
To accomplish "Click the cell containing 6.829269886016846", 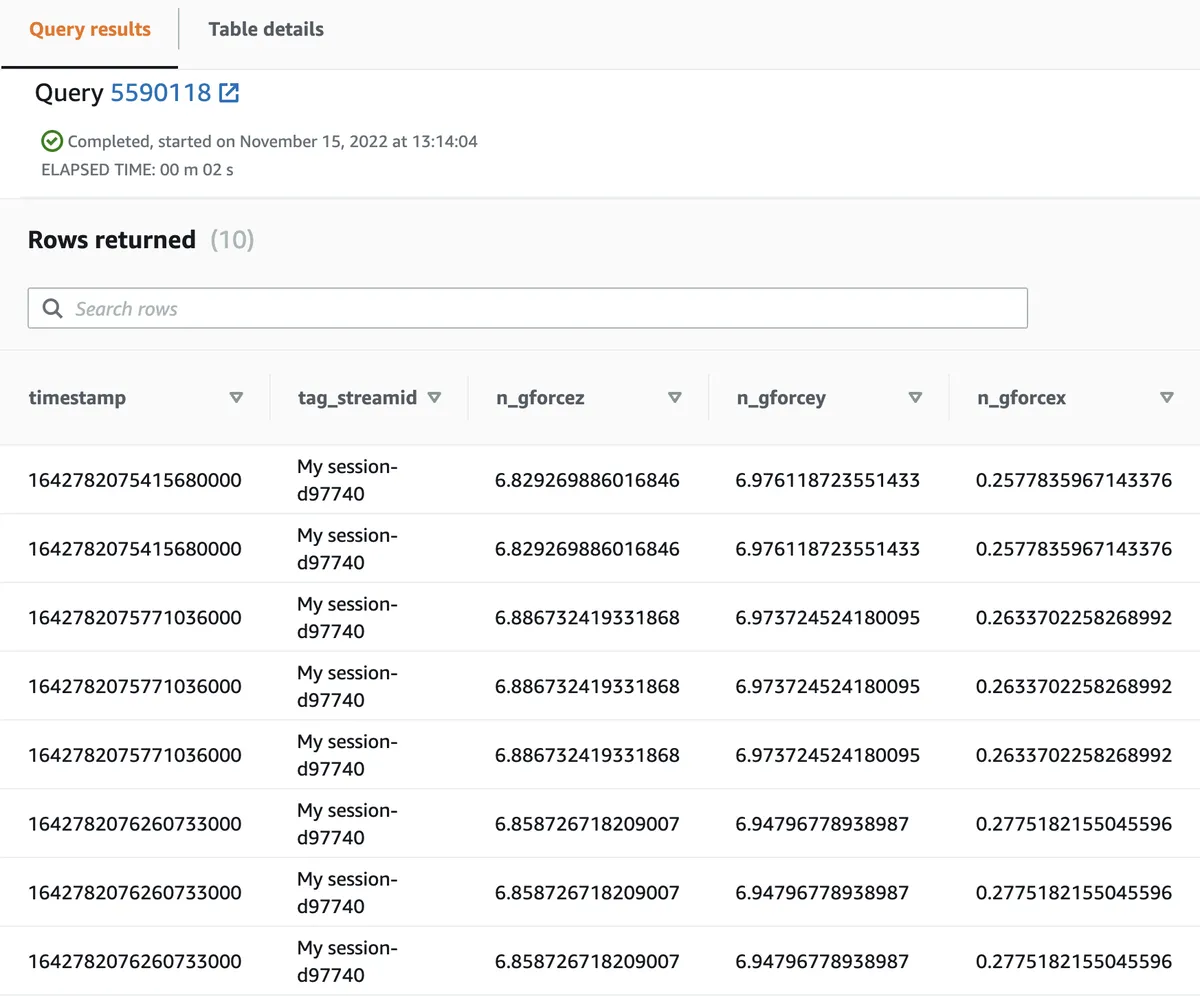I will (x=586, y=479).
